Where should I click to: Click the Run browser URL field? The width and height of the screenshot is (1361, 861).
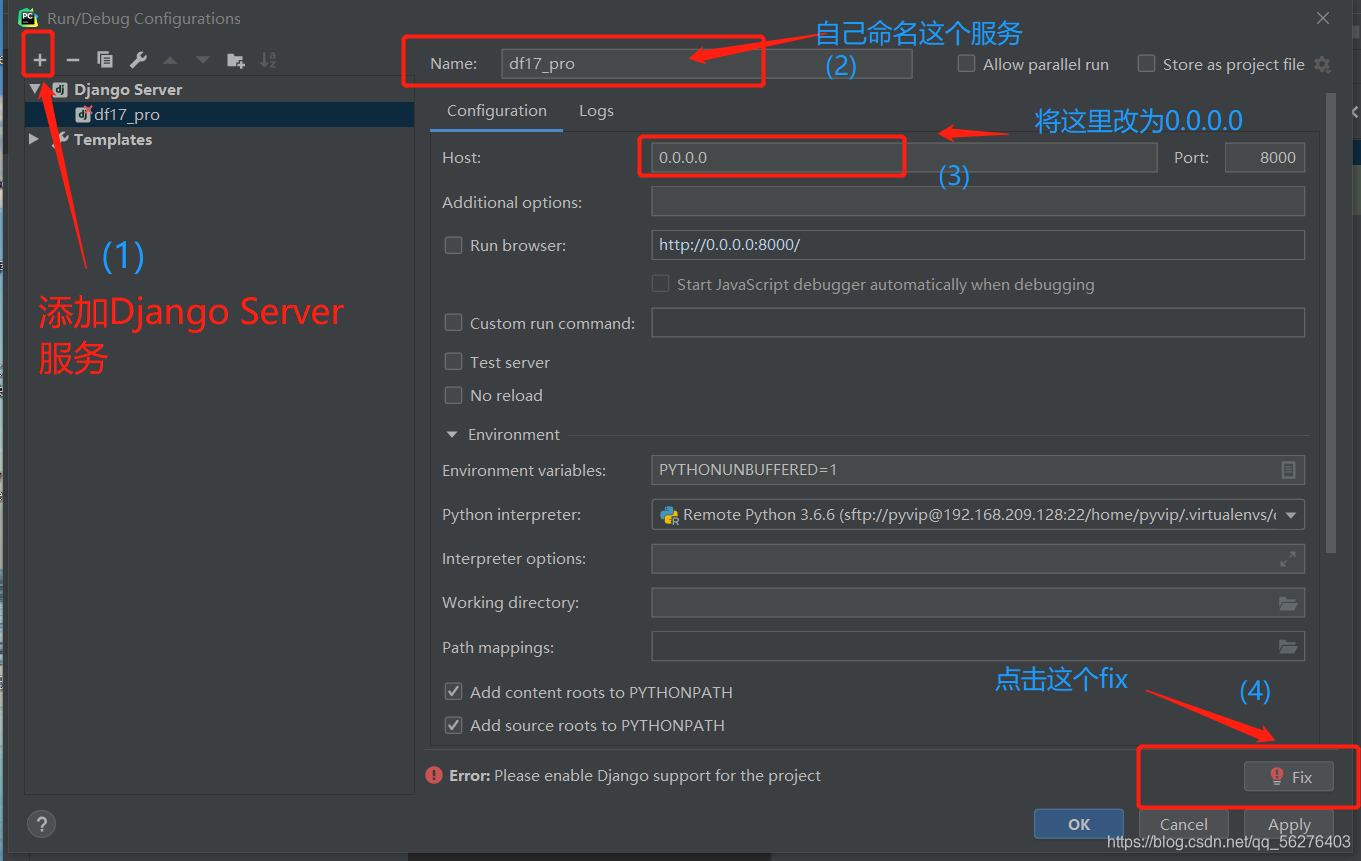(x=978, y=245)
